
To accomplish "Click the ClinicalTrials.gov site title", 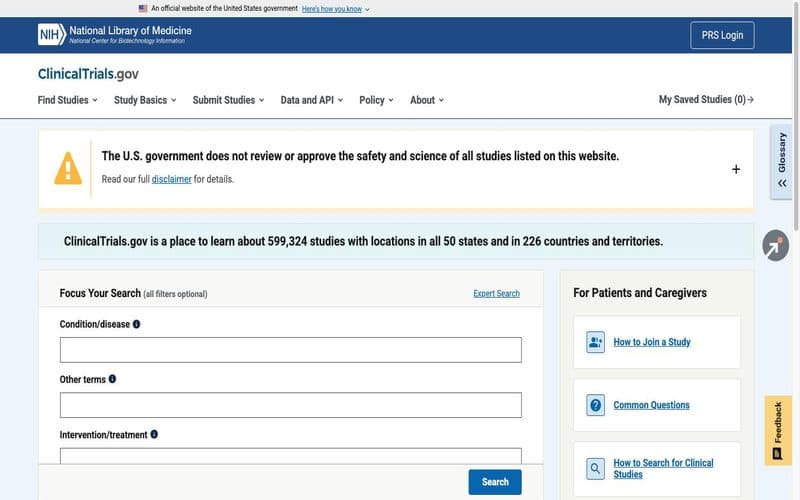I will click(88, 74).
